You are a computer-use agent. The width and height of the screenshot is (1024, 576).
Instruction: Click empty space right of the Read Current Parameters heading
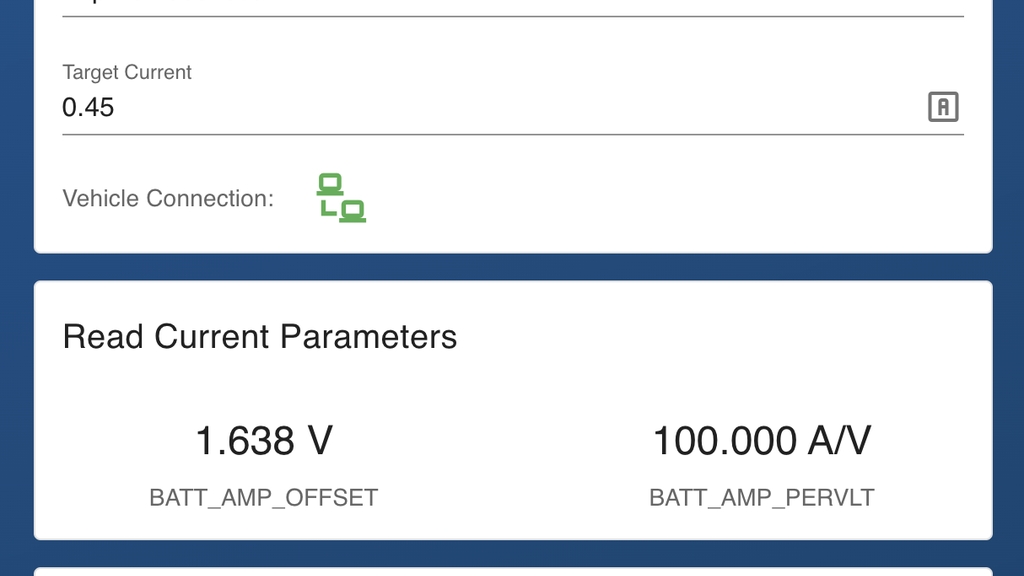click(720, 337)
